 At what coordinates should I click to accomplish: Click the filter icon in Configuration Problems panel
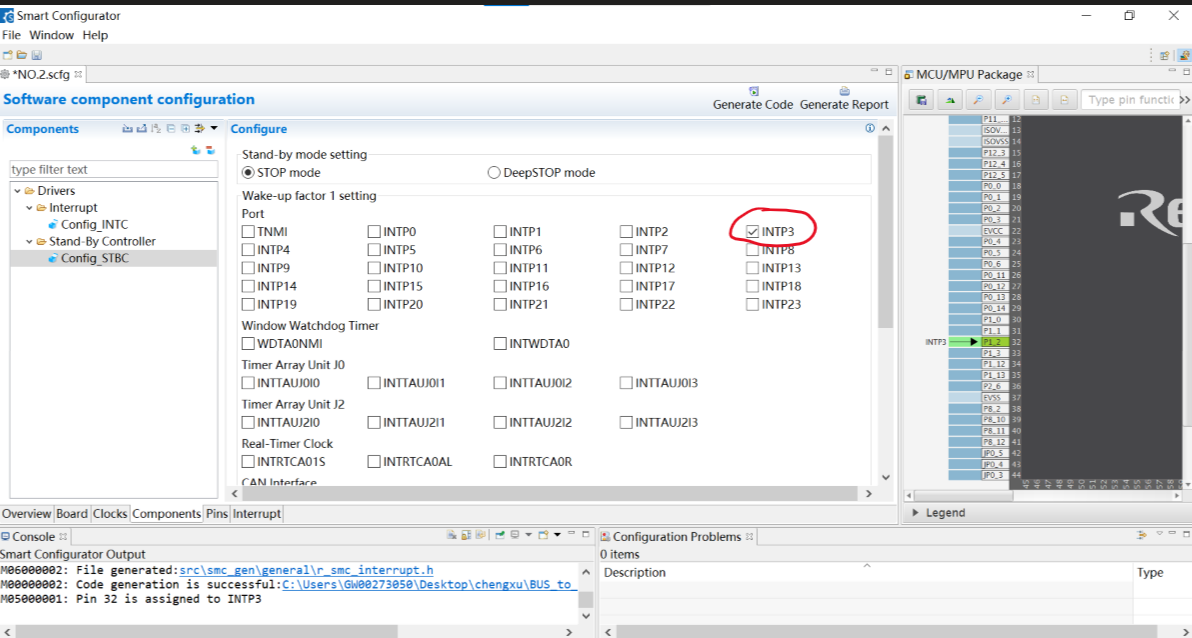click(x=1141, y=535)
